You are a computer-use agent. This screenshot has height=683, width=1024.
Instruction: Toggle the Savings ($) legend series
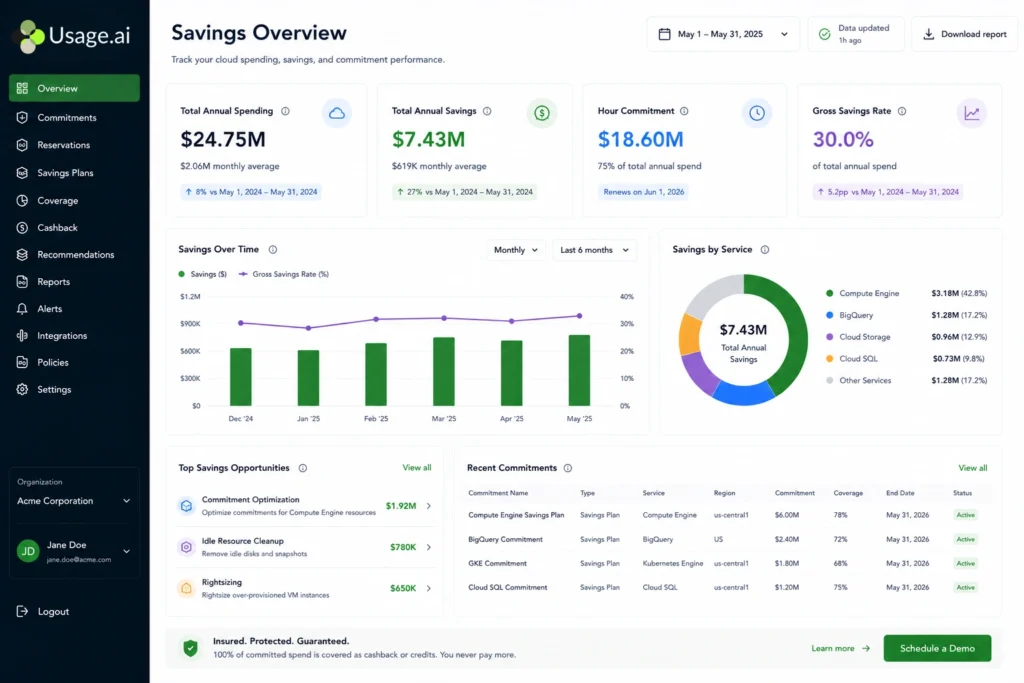click(202, 274)
